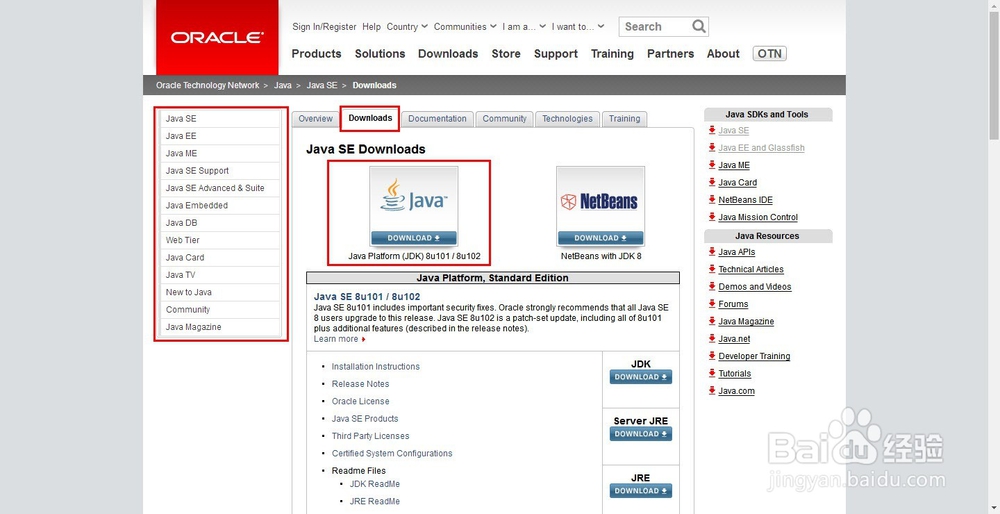Viewport: 1000px width, 514px height.
Task: Open the Products menu
Action: (x=316, y=54)
